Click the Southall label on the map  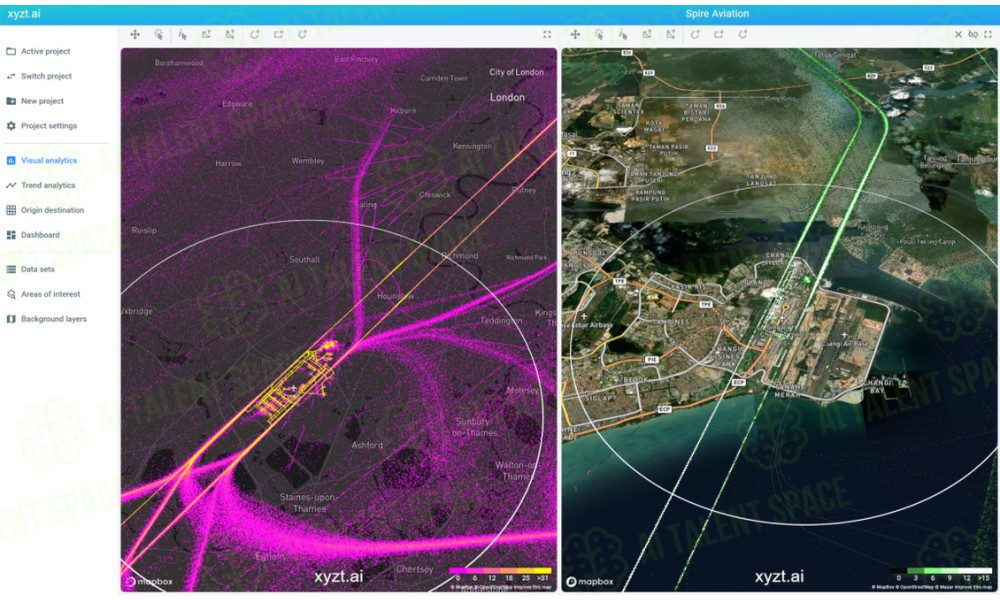(304, 260)
